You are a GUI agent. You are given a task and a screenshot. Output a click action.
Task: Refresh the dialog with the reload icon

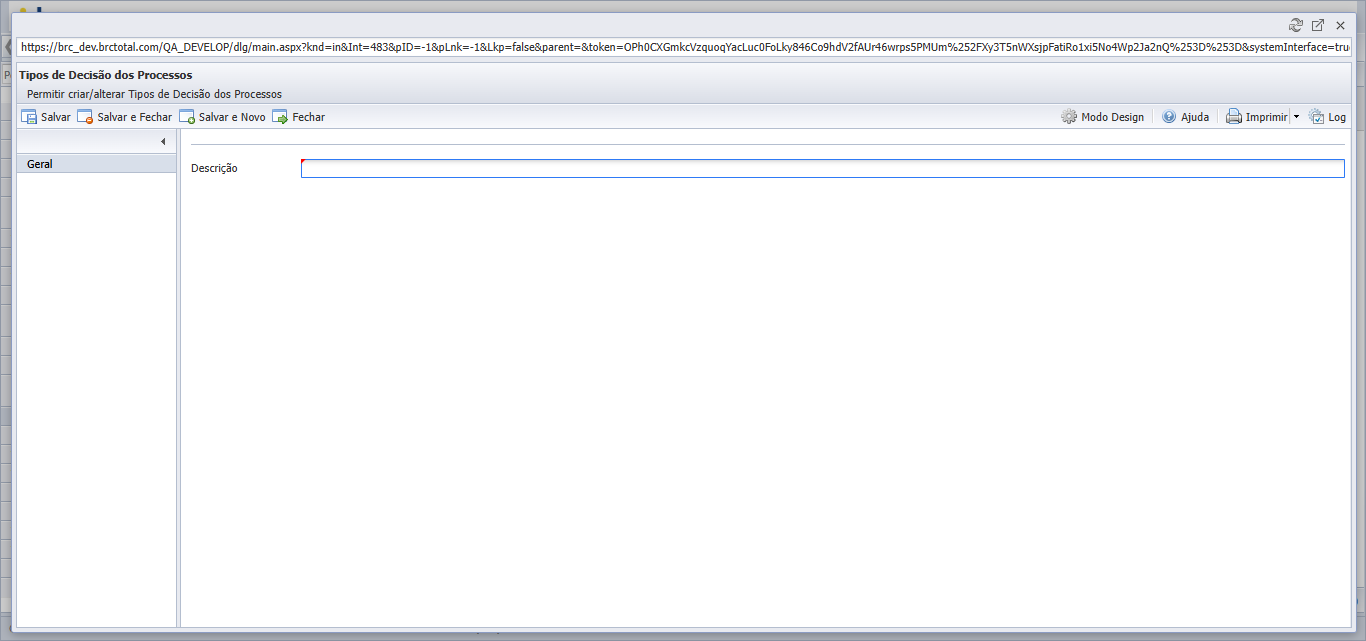[1296, 25]
